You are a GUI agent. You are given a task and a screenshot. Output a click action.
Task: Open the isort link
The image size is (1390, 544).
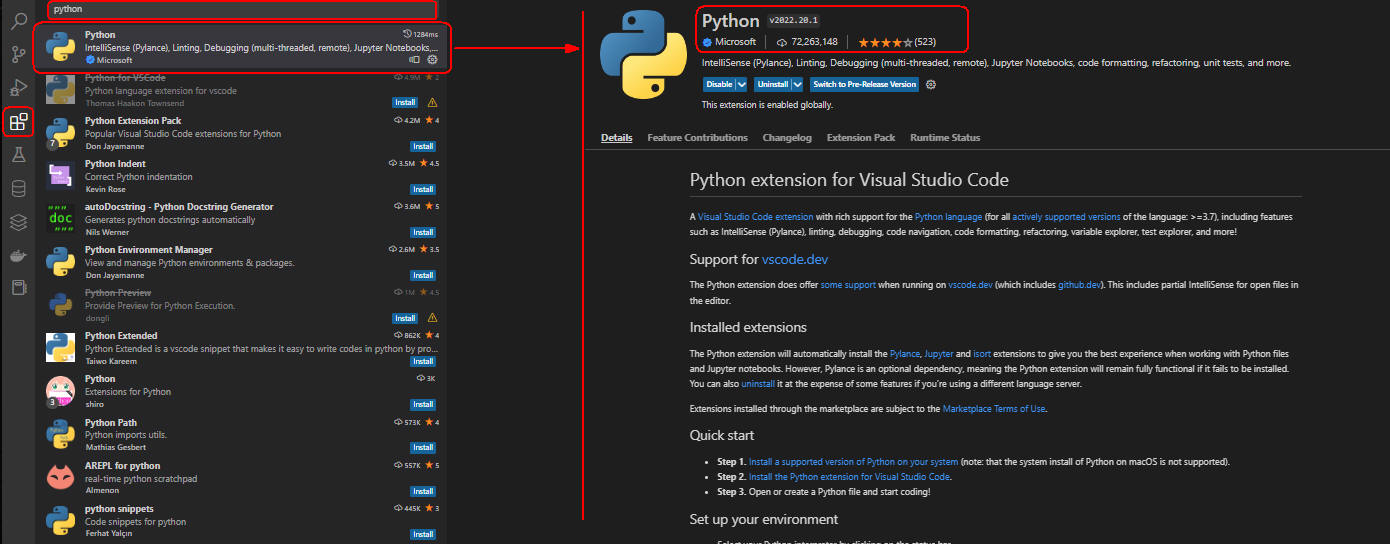point(982,354)
